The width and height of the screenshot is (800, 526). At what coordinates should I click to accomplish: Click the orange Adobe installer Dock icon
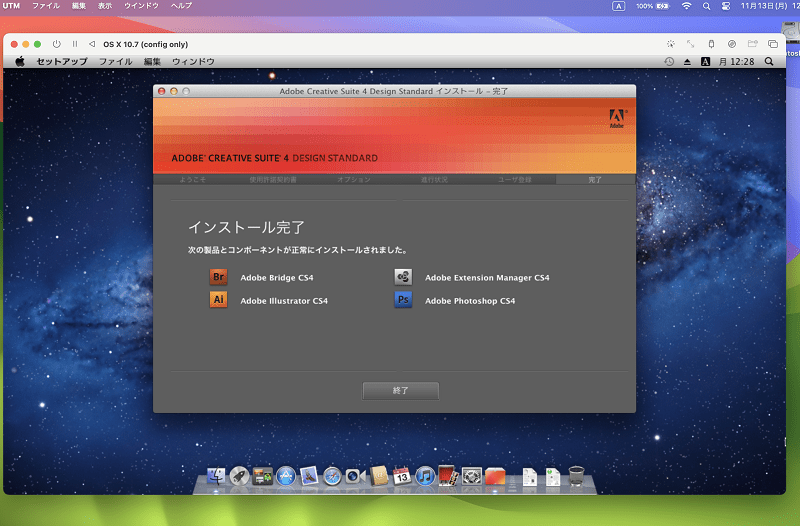click(495, 476)
